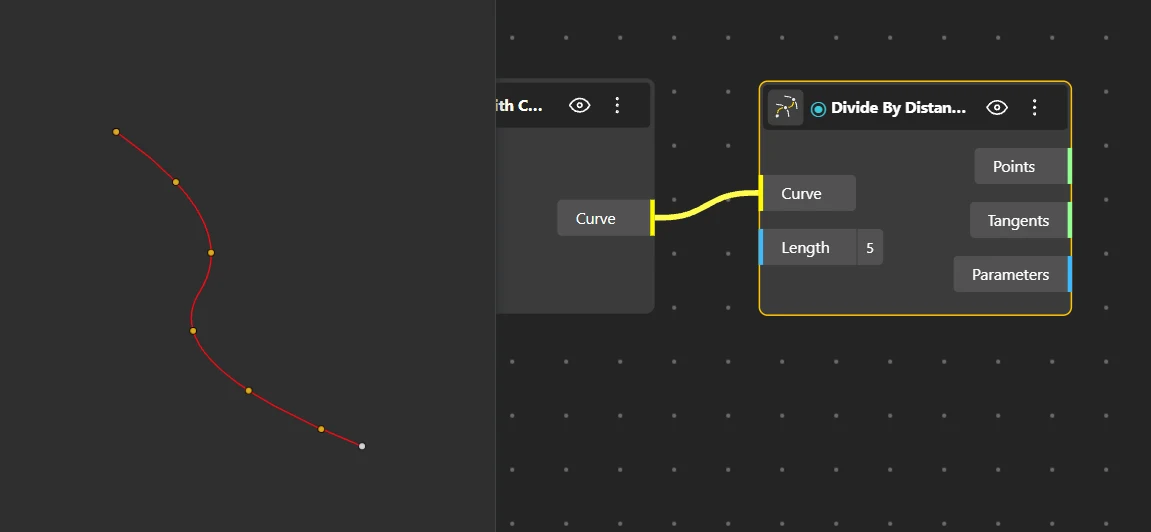
Task: Open three-dot menu of the left partial node
Action: click(x=617, y=106)
